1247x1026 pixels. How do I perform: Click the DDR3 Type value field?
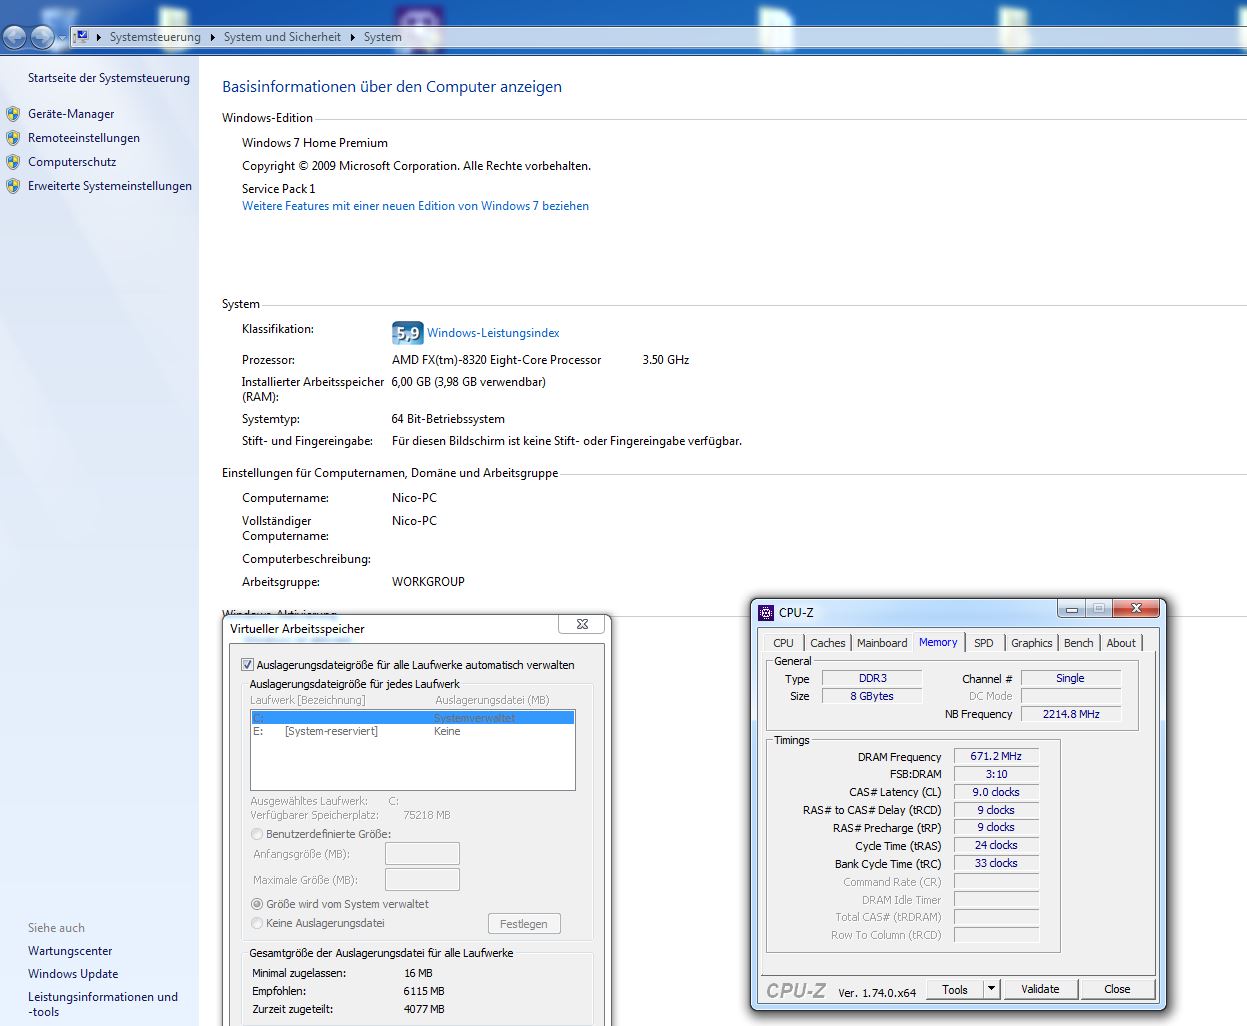coord(872,678)
